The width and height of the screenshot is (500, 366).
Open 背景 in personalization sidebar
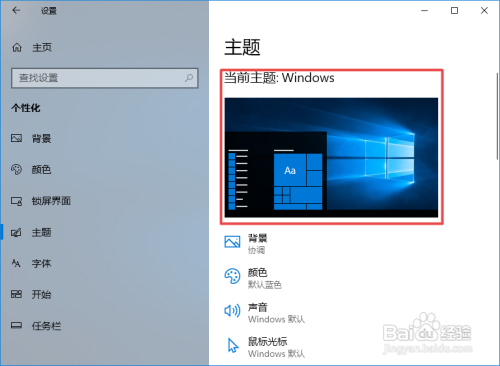pyautogui.click(x=41, y=138)
